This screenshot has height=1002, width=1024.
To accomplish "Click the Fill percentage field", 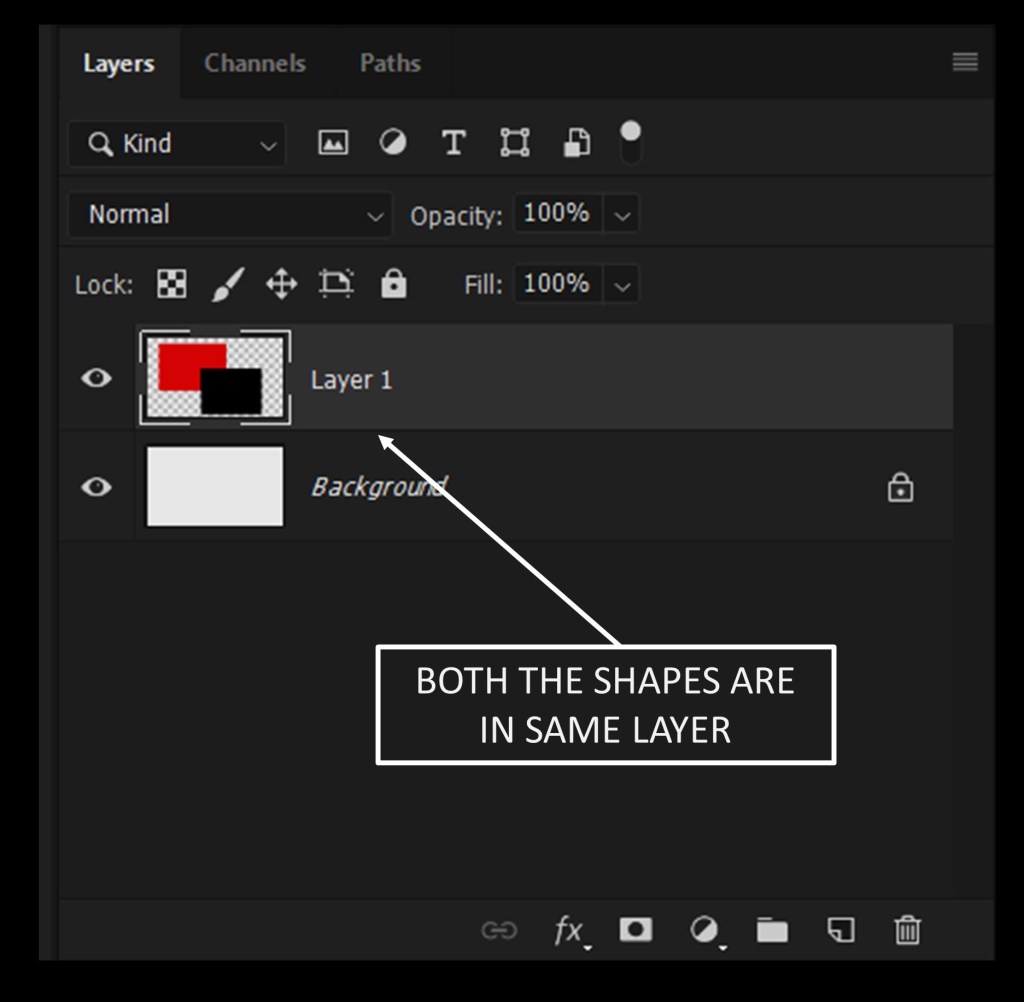I will (x=557, y=284).
